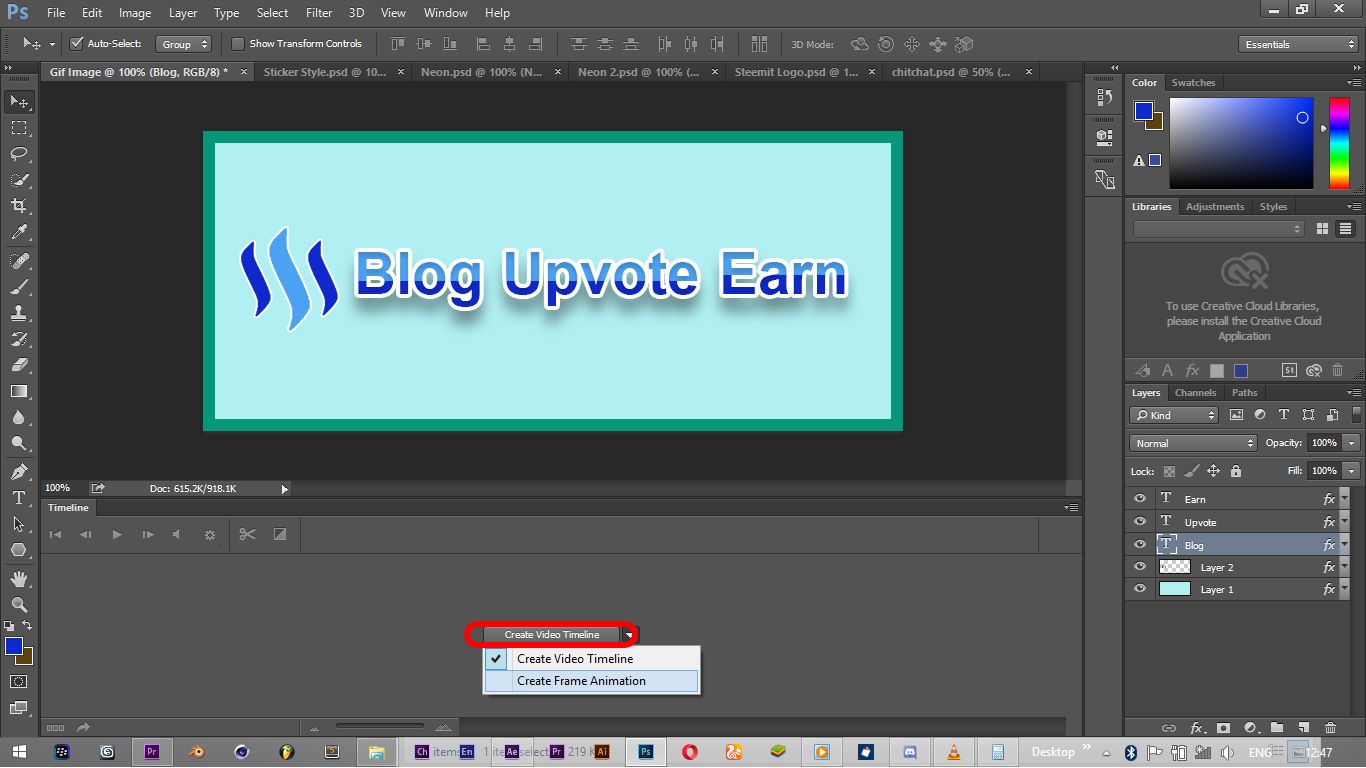The width and height of the screenshot is (1366, 768).
Task: Filter layers by type with the T icon
Action: point(1284,415)
